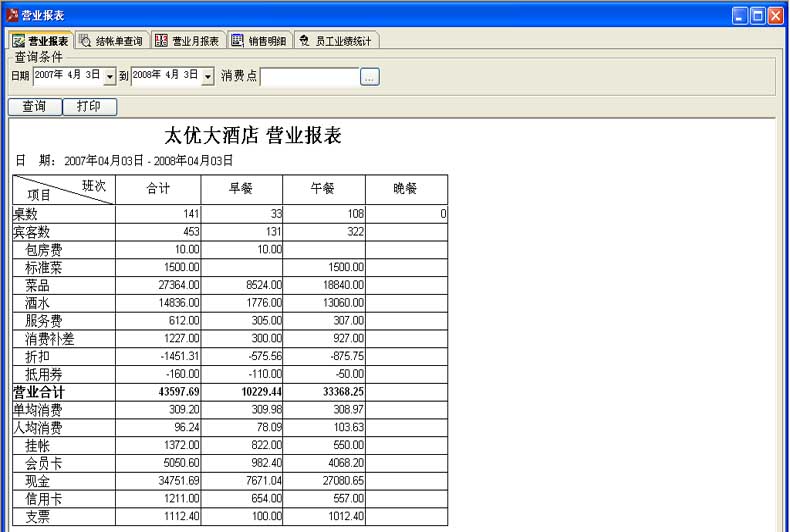
Task: Click the 打印 button
Action: 90,106
